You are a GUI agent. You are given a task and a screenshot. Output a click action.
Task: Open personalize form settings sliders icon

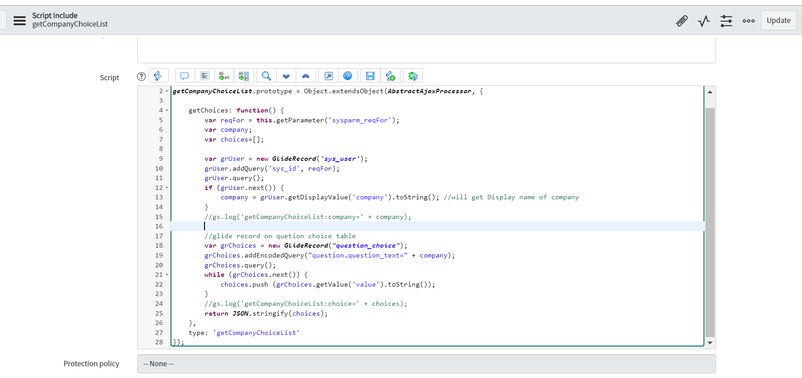[x=726, y=21]
